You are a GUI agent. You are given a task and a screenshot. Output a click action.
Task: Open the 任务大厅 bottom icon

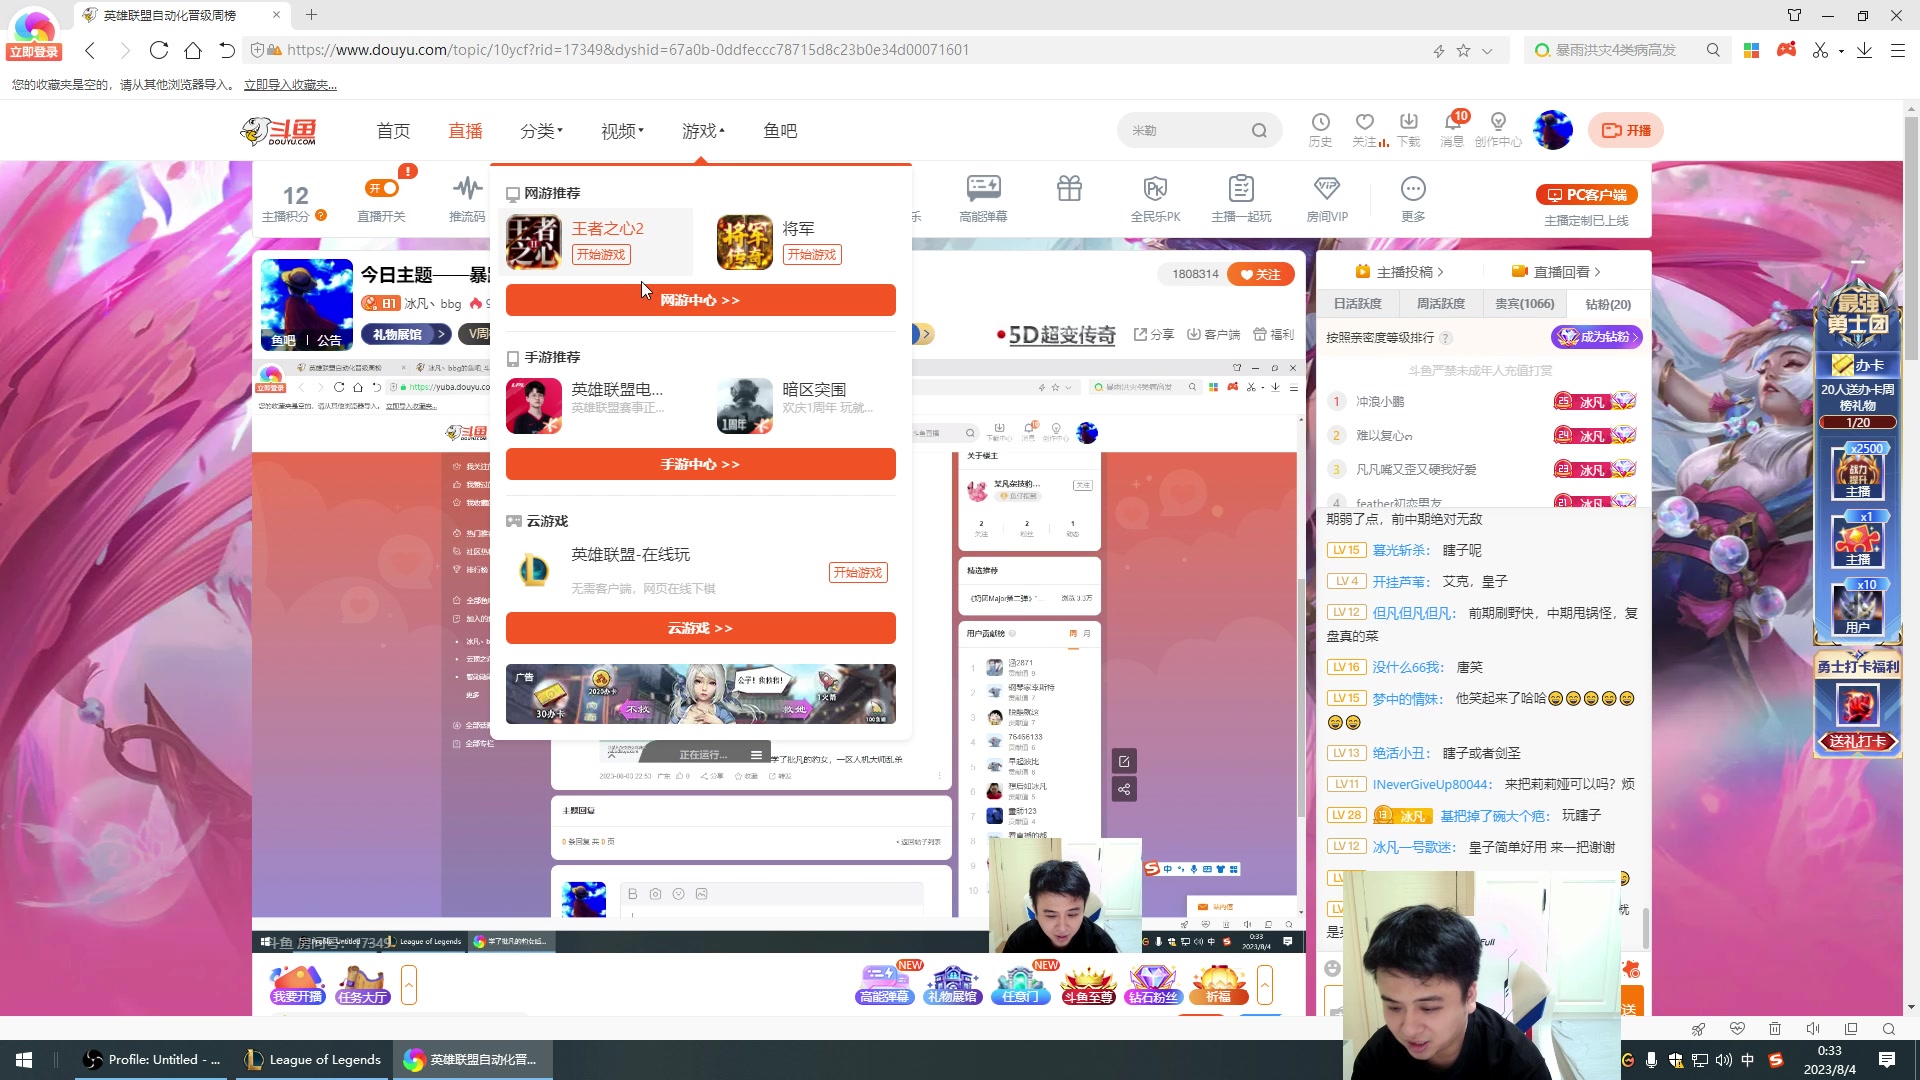click(362, 985)
